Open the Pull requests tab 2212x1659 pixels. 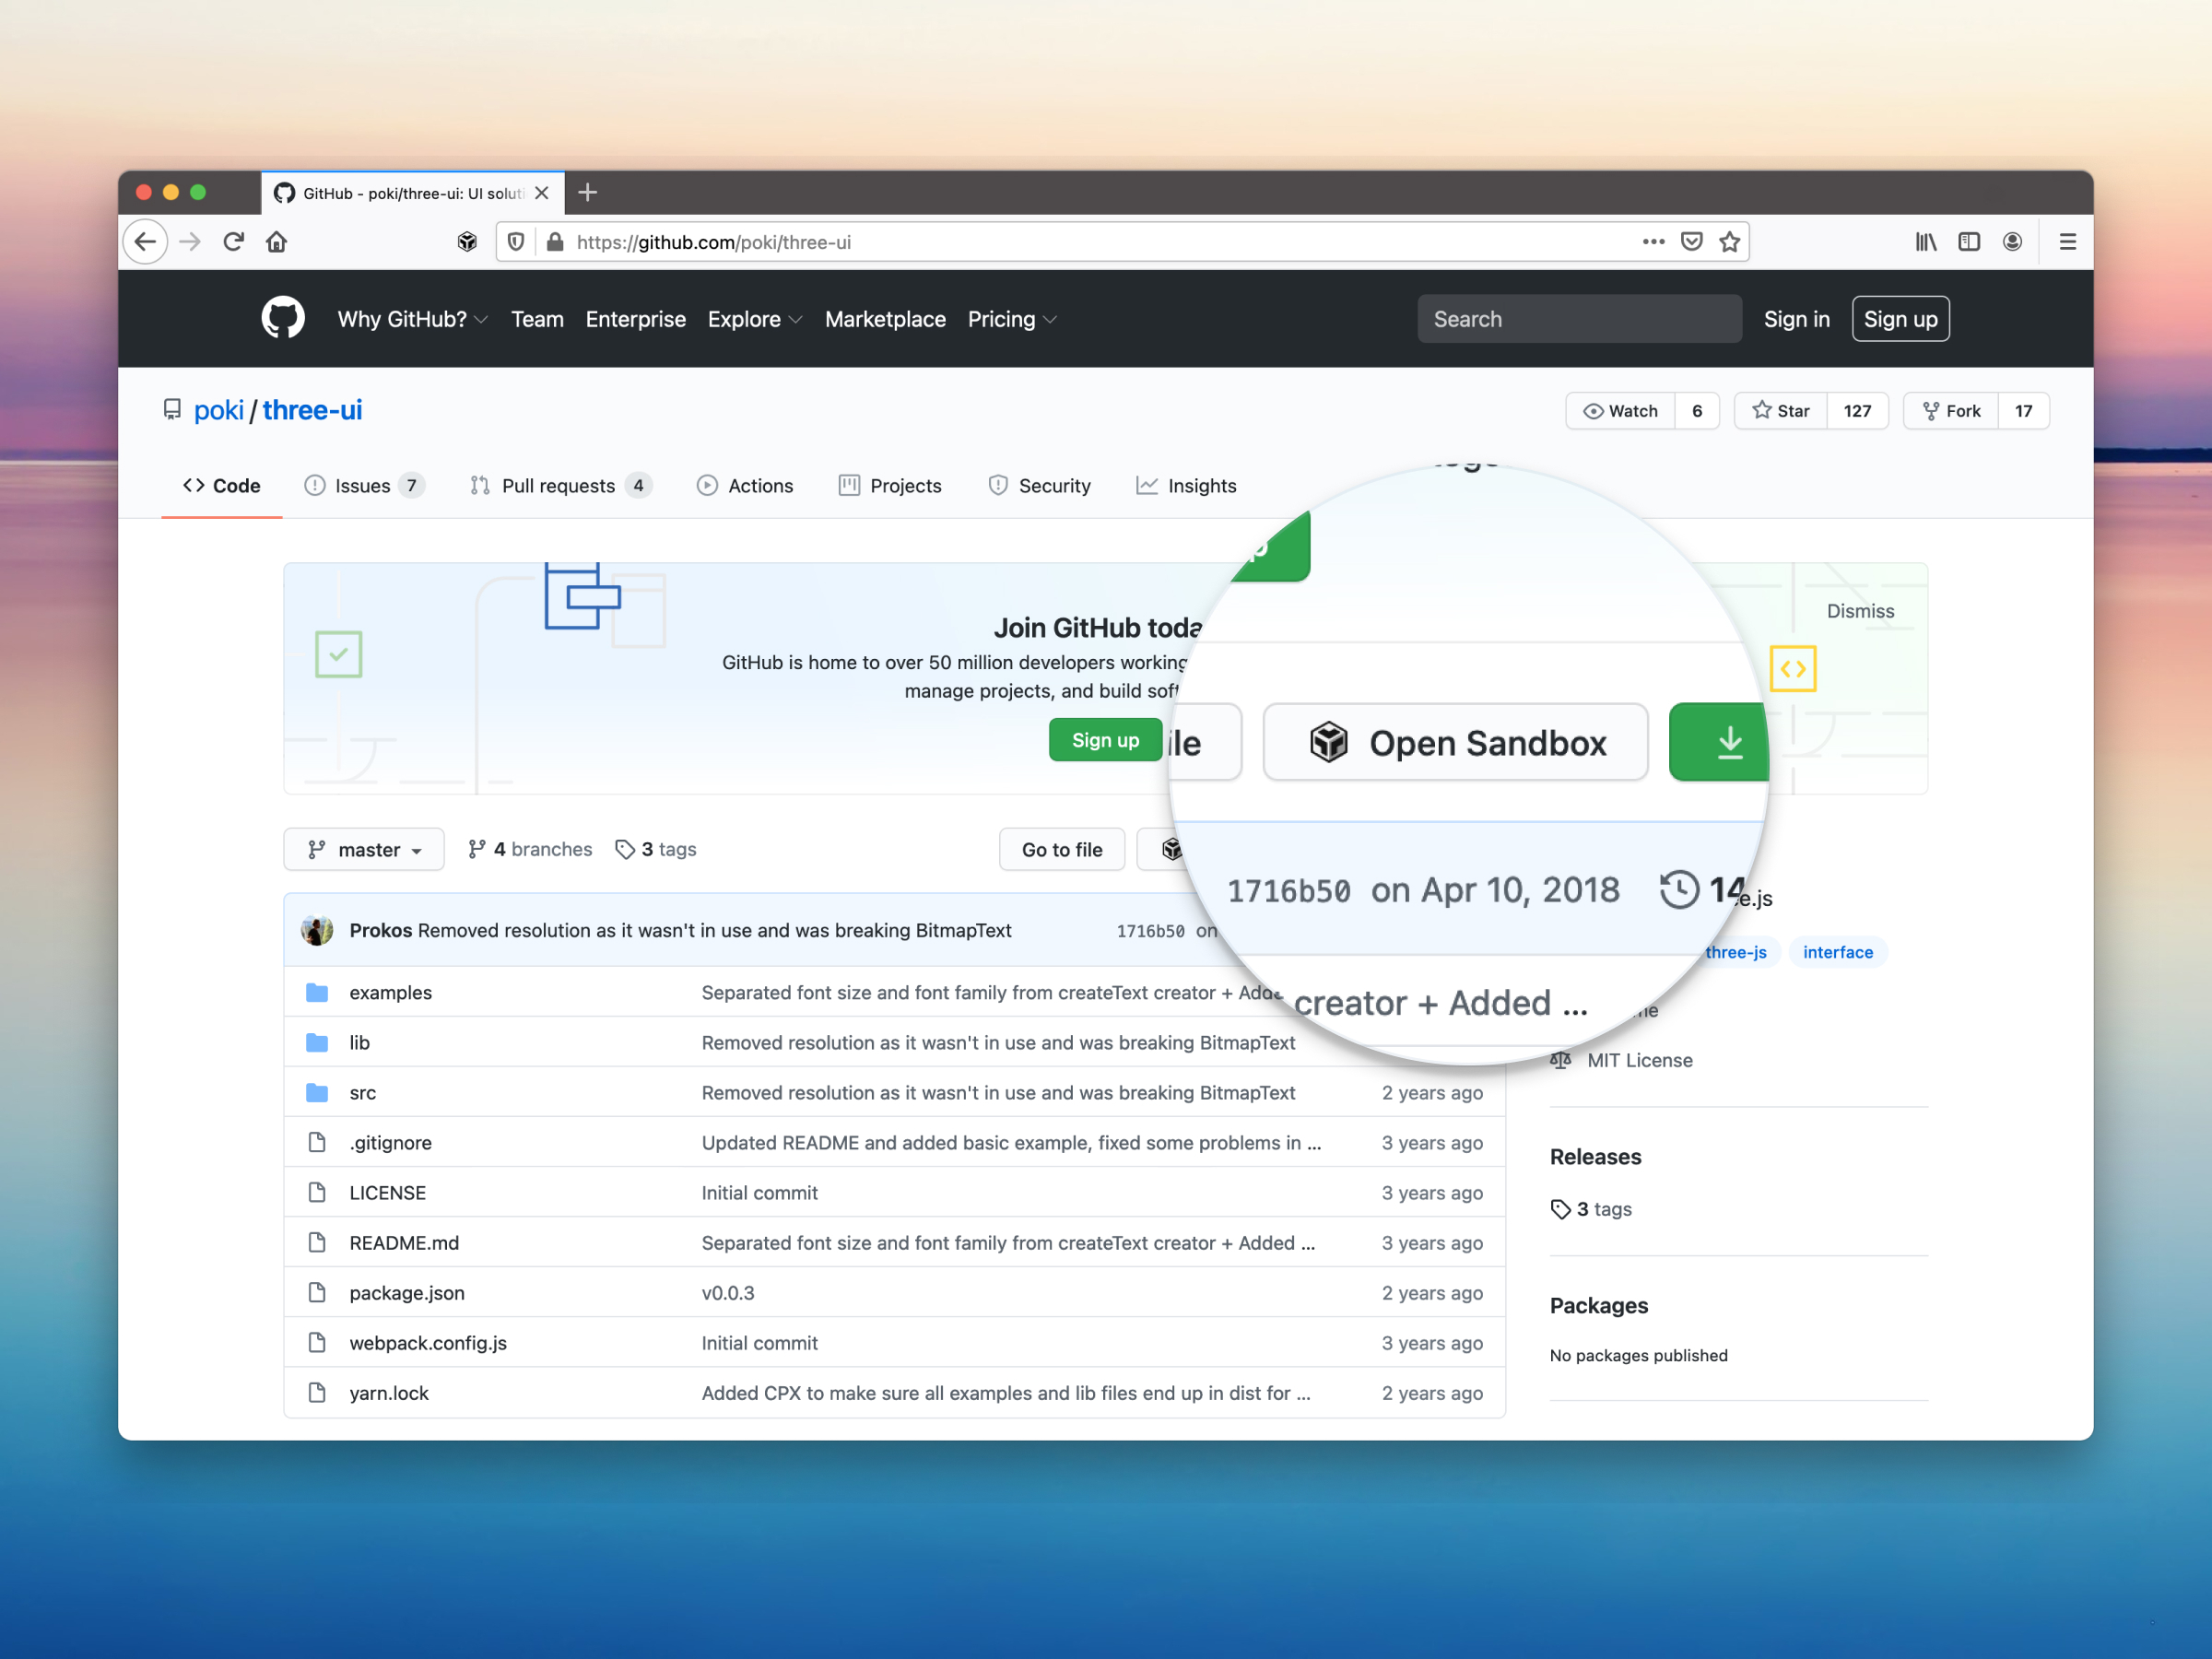tap(561, 486)
